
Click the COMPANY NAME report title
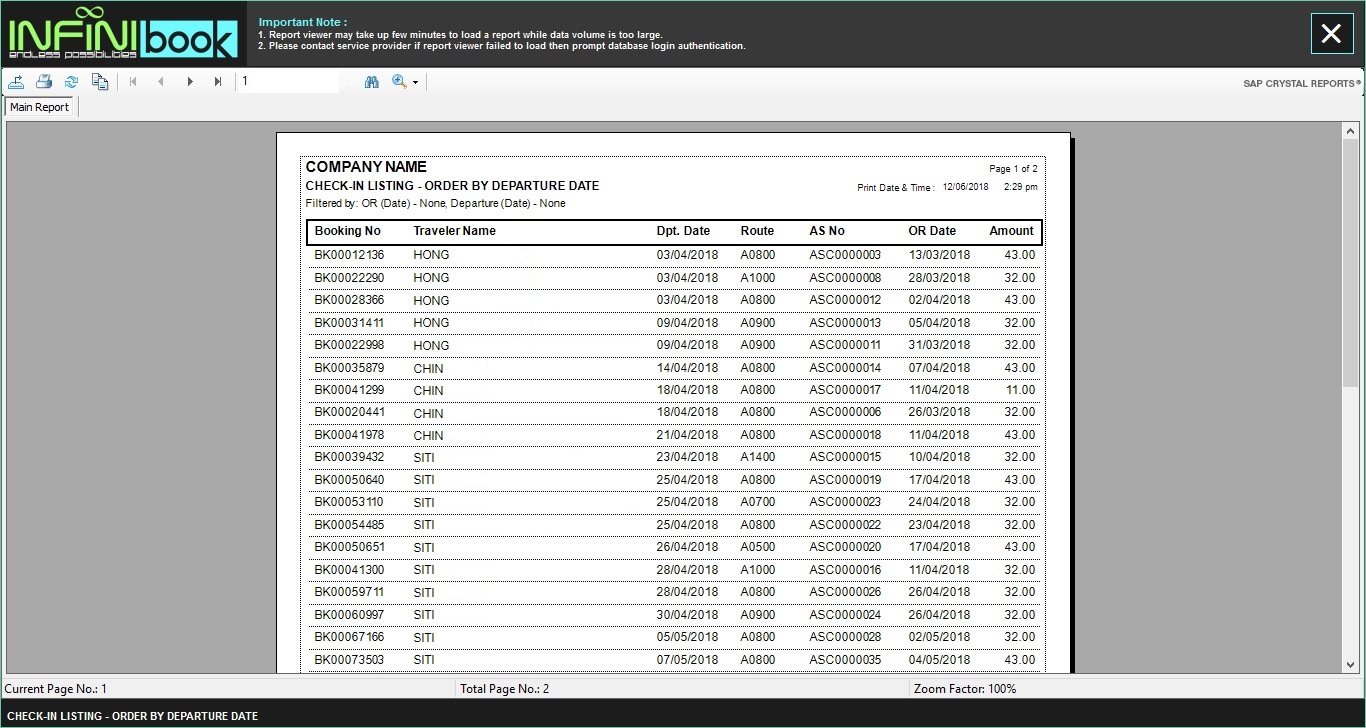[x=366, y=167]
